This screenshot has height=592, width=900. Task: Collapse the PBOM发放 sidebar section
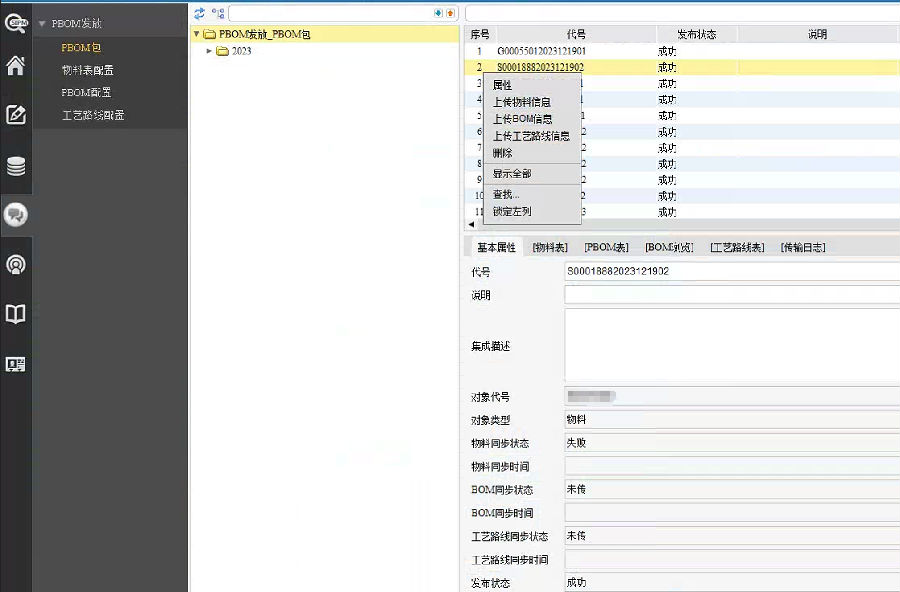pyautogui.click(x=42, y=23)
